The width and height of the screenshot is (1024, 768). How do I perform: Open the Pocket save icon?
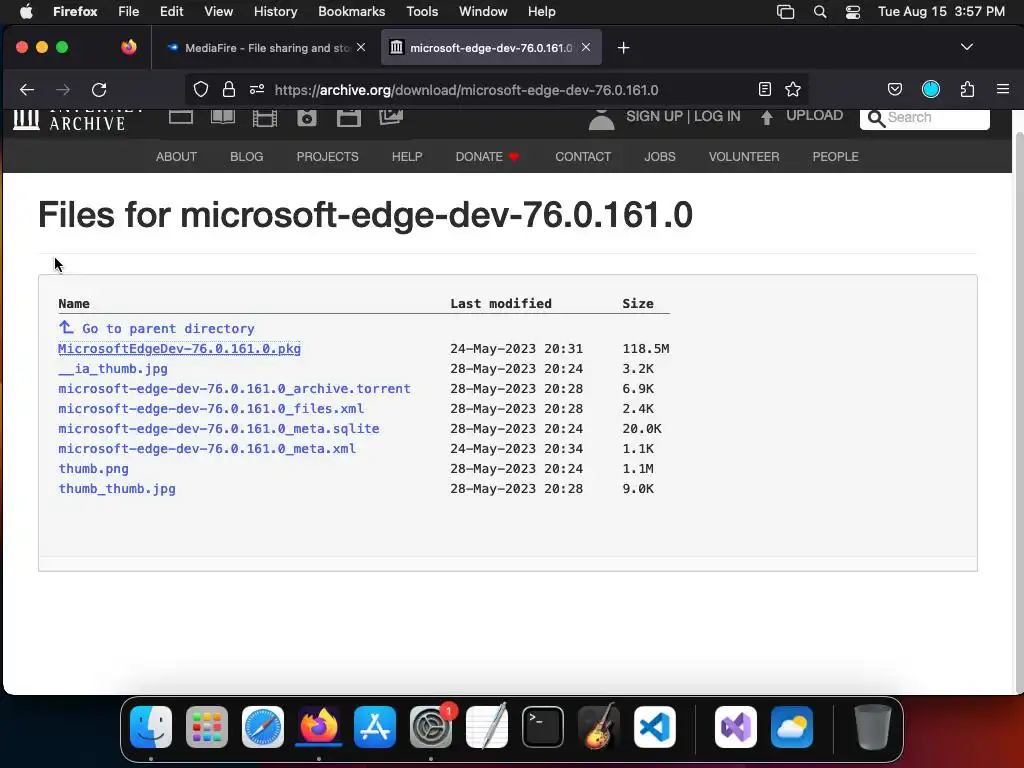click(895, 89)
